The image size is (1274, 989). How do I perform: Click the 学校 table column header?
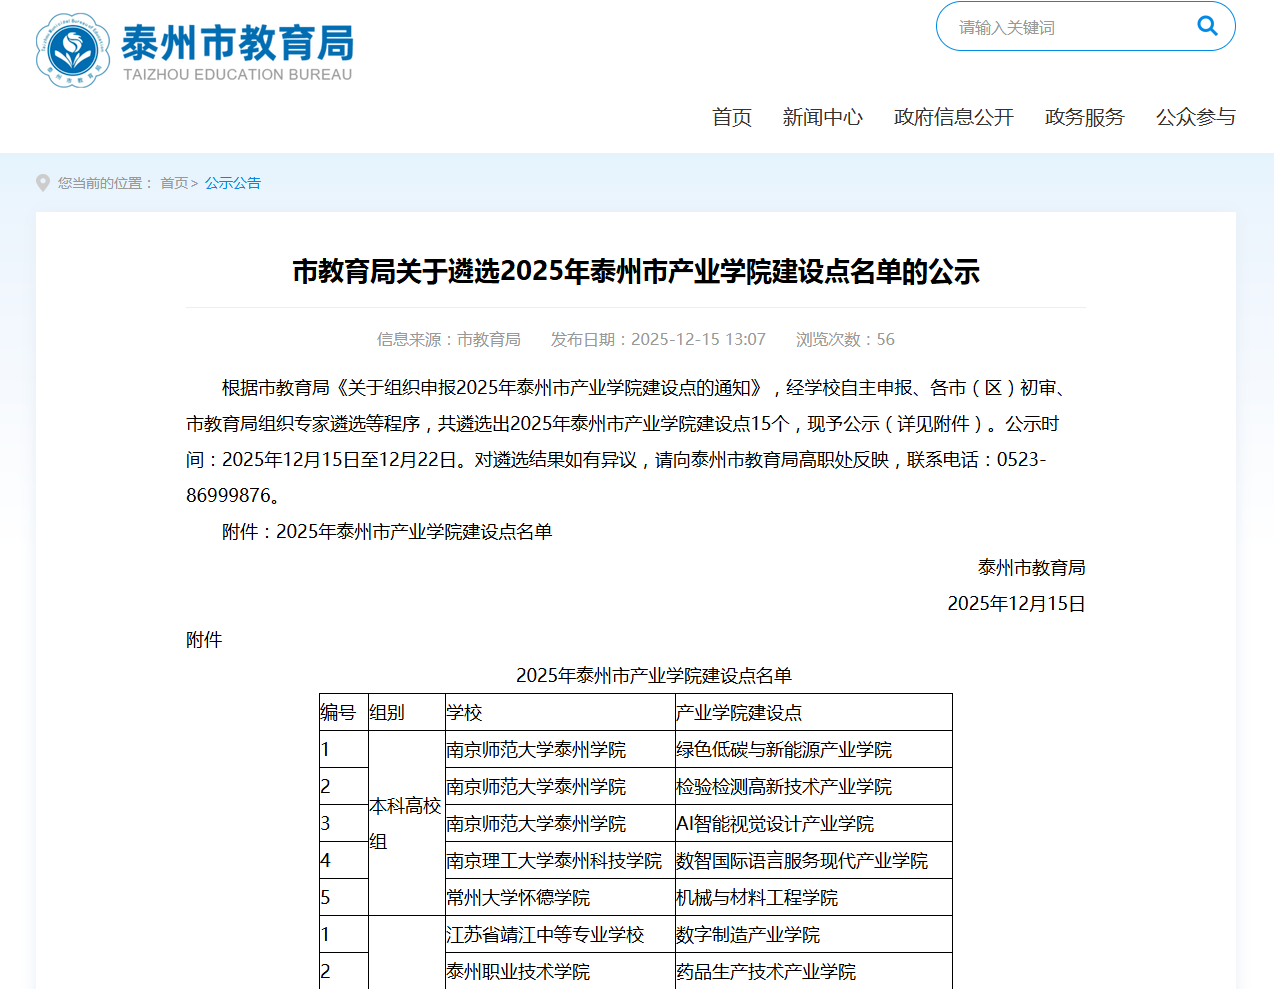tap(465, 712)
